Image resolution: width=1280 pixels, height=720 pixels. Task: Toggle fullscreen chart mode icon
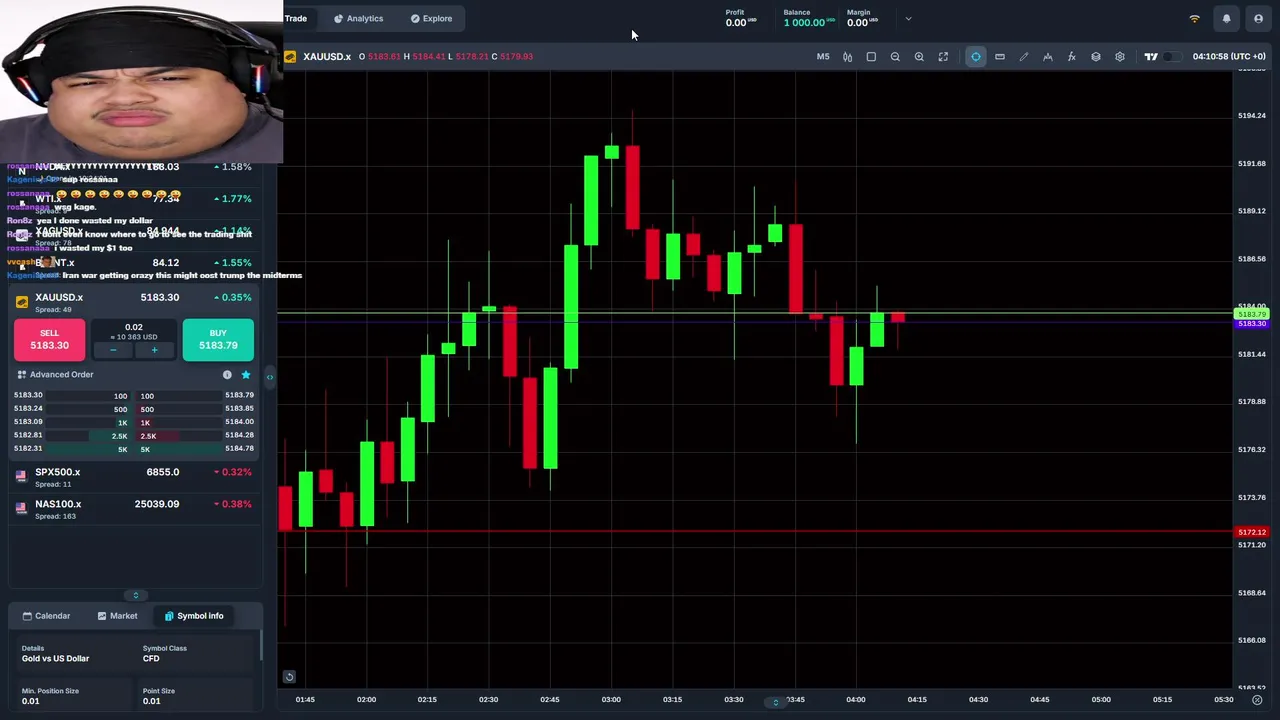[x=943, y=57]
